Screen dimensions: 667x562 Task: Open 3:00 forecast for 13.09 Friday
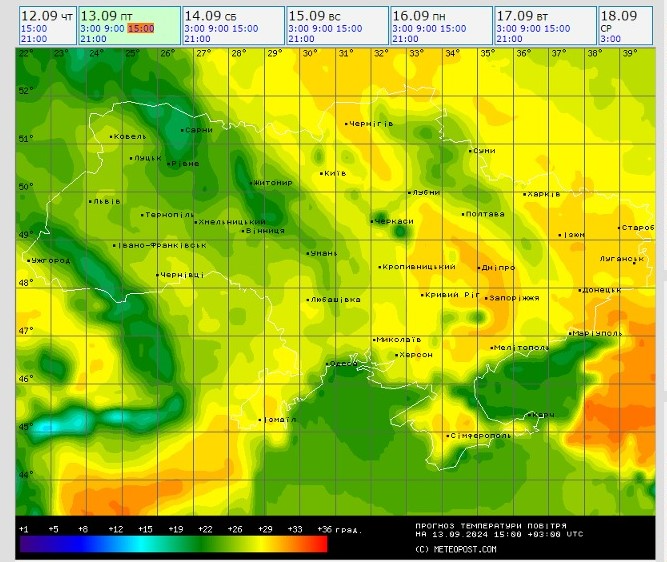pos(90,29)
